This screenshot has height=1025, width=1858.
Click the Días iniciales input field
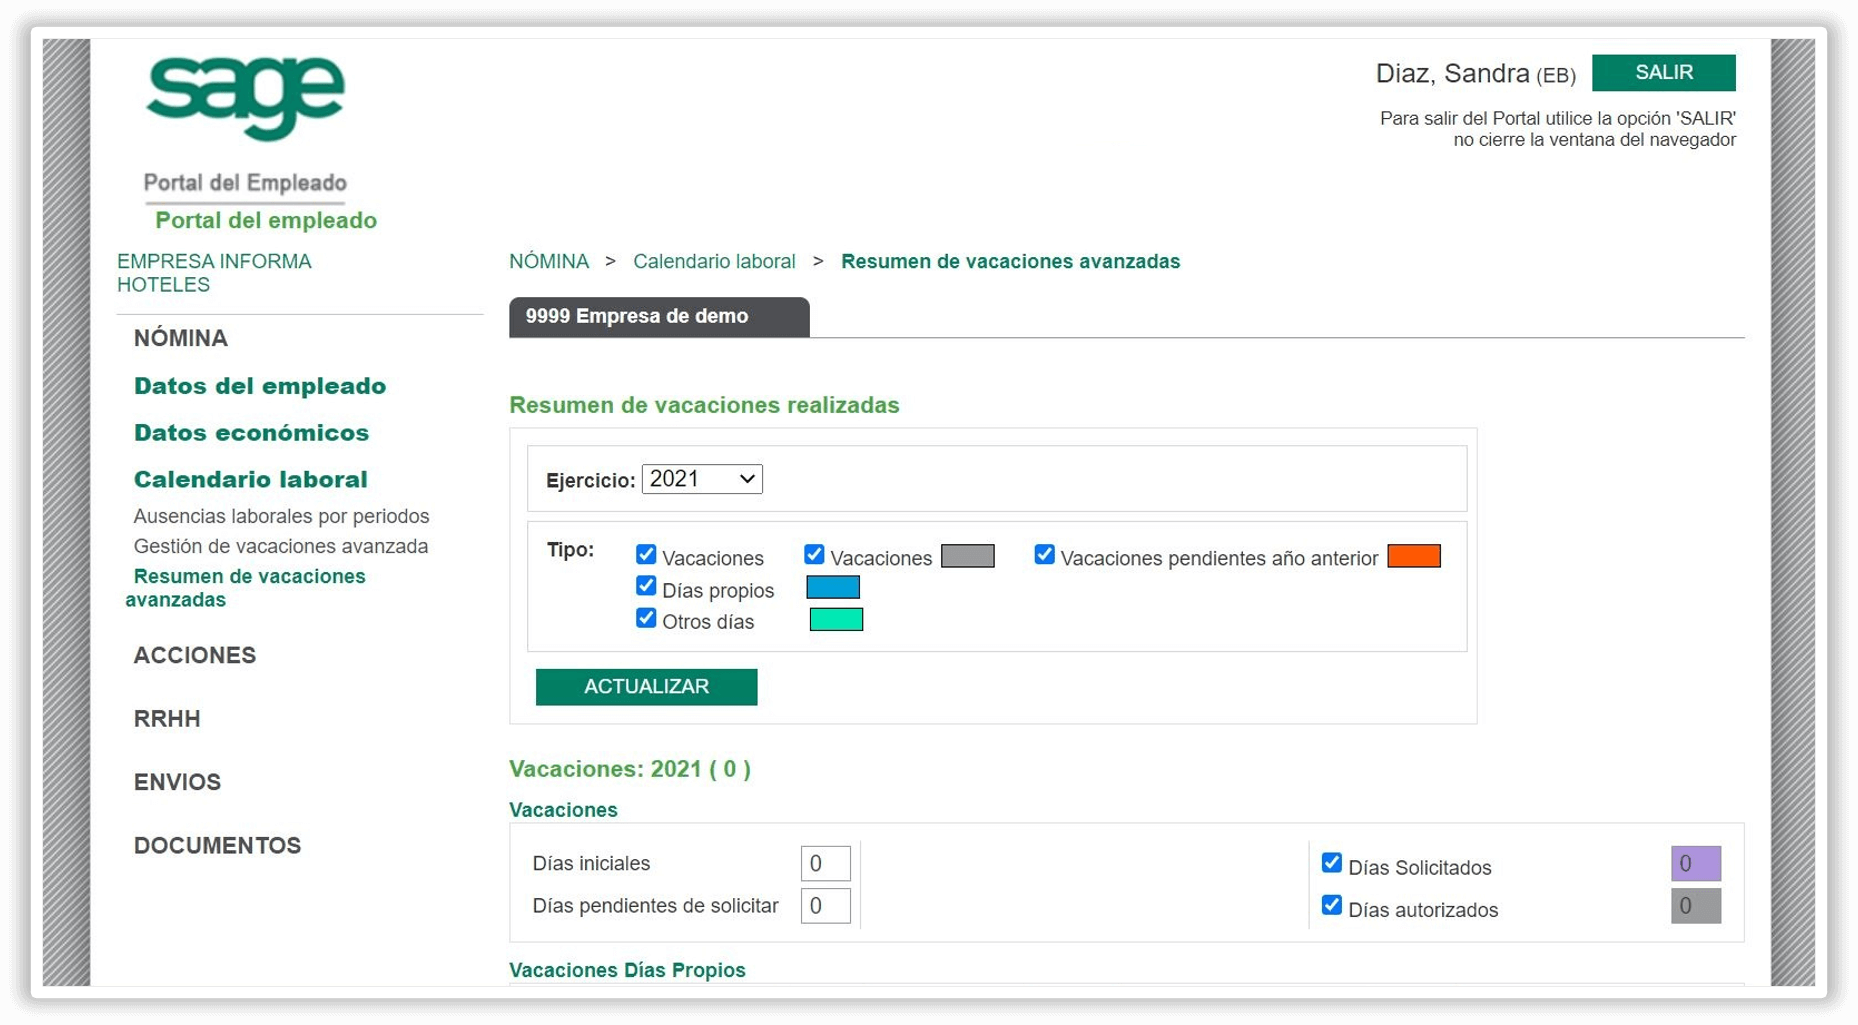point(825,863)
